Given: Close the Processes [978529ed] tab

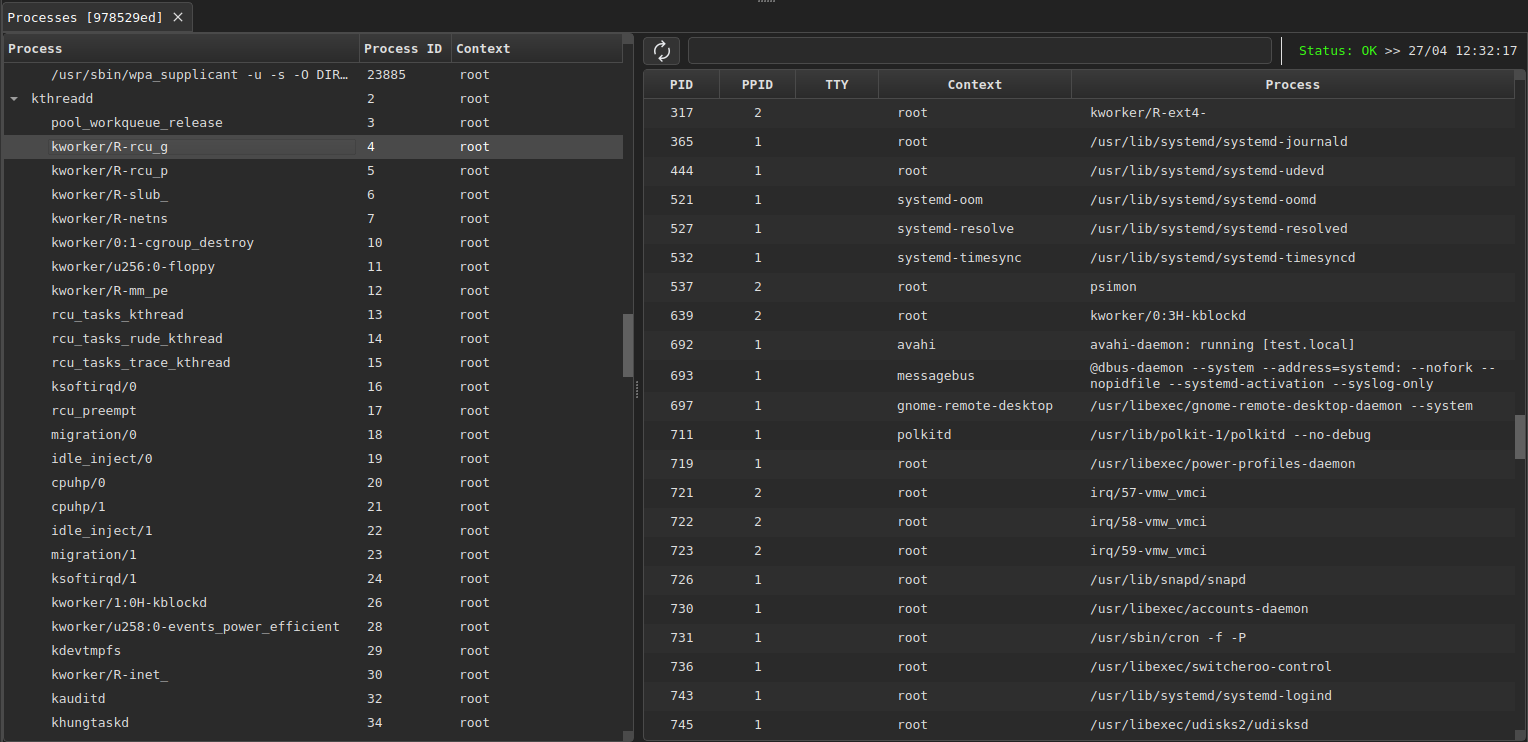Looking at the screenshot, I should coord(178,17).
